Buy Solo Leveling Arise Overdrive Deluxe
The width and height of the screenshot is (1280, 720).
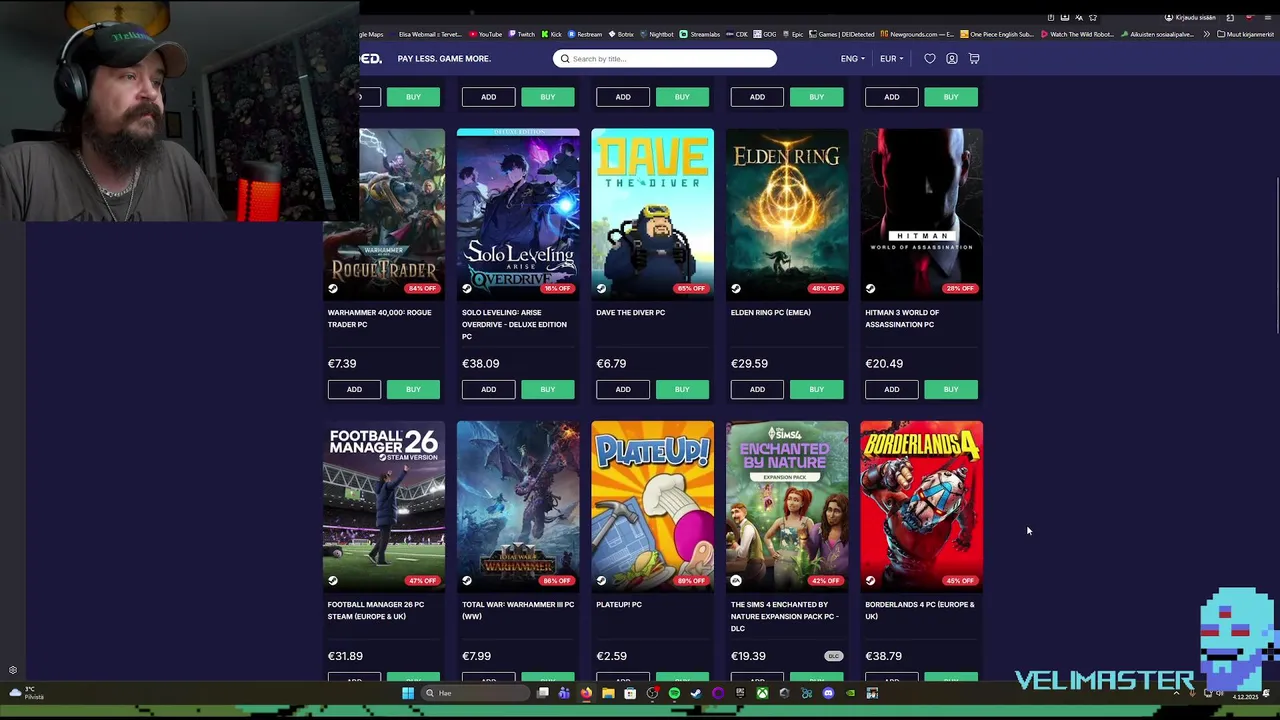(548, 389)
